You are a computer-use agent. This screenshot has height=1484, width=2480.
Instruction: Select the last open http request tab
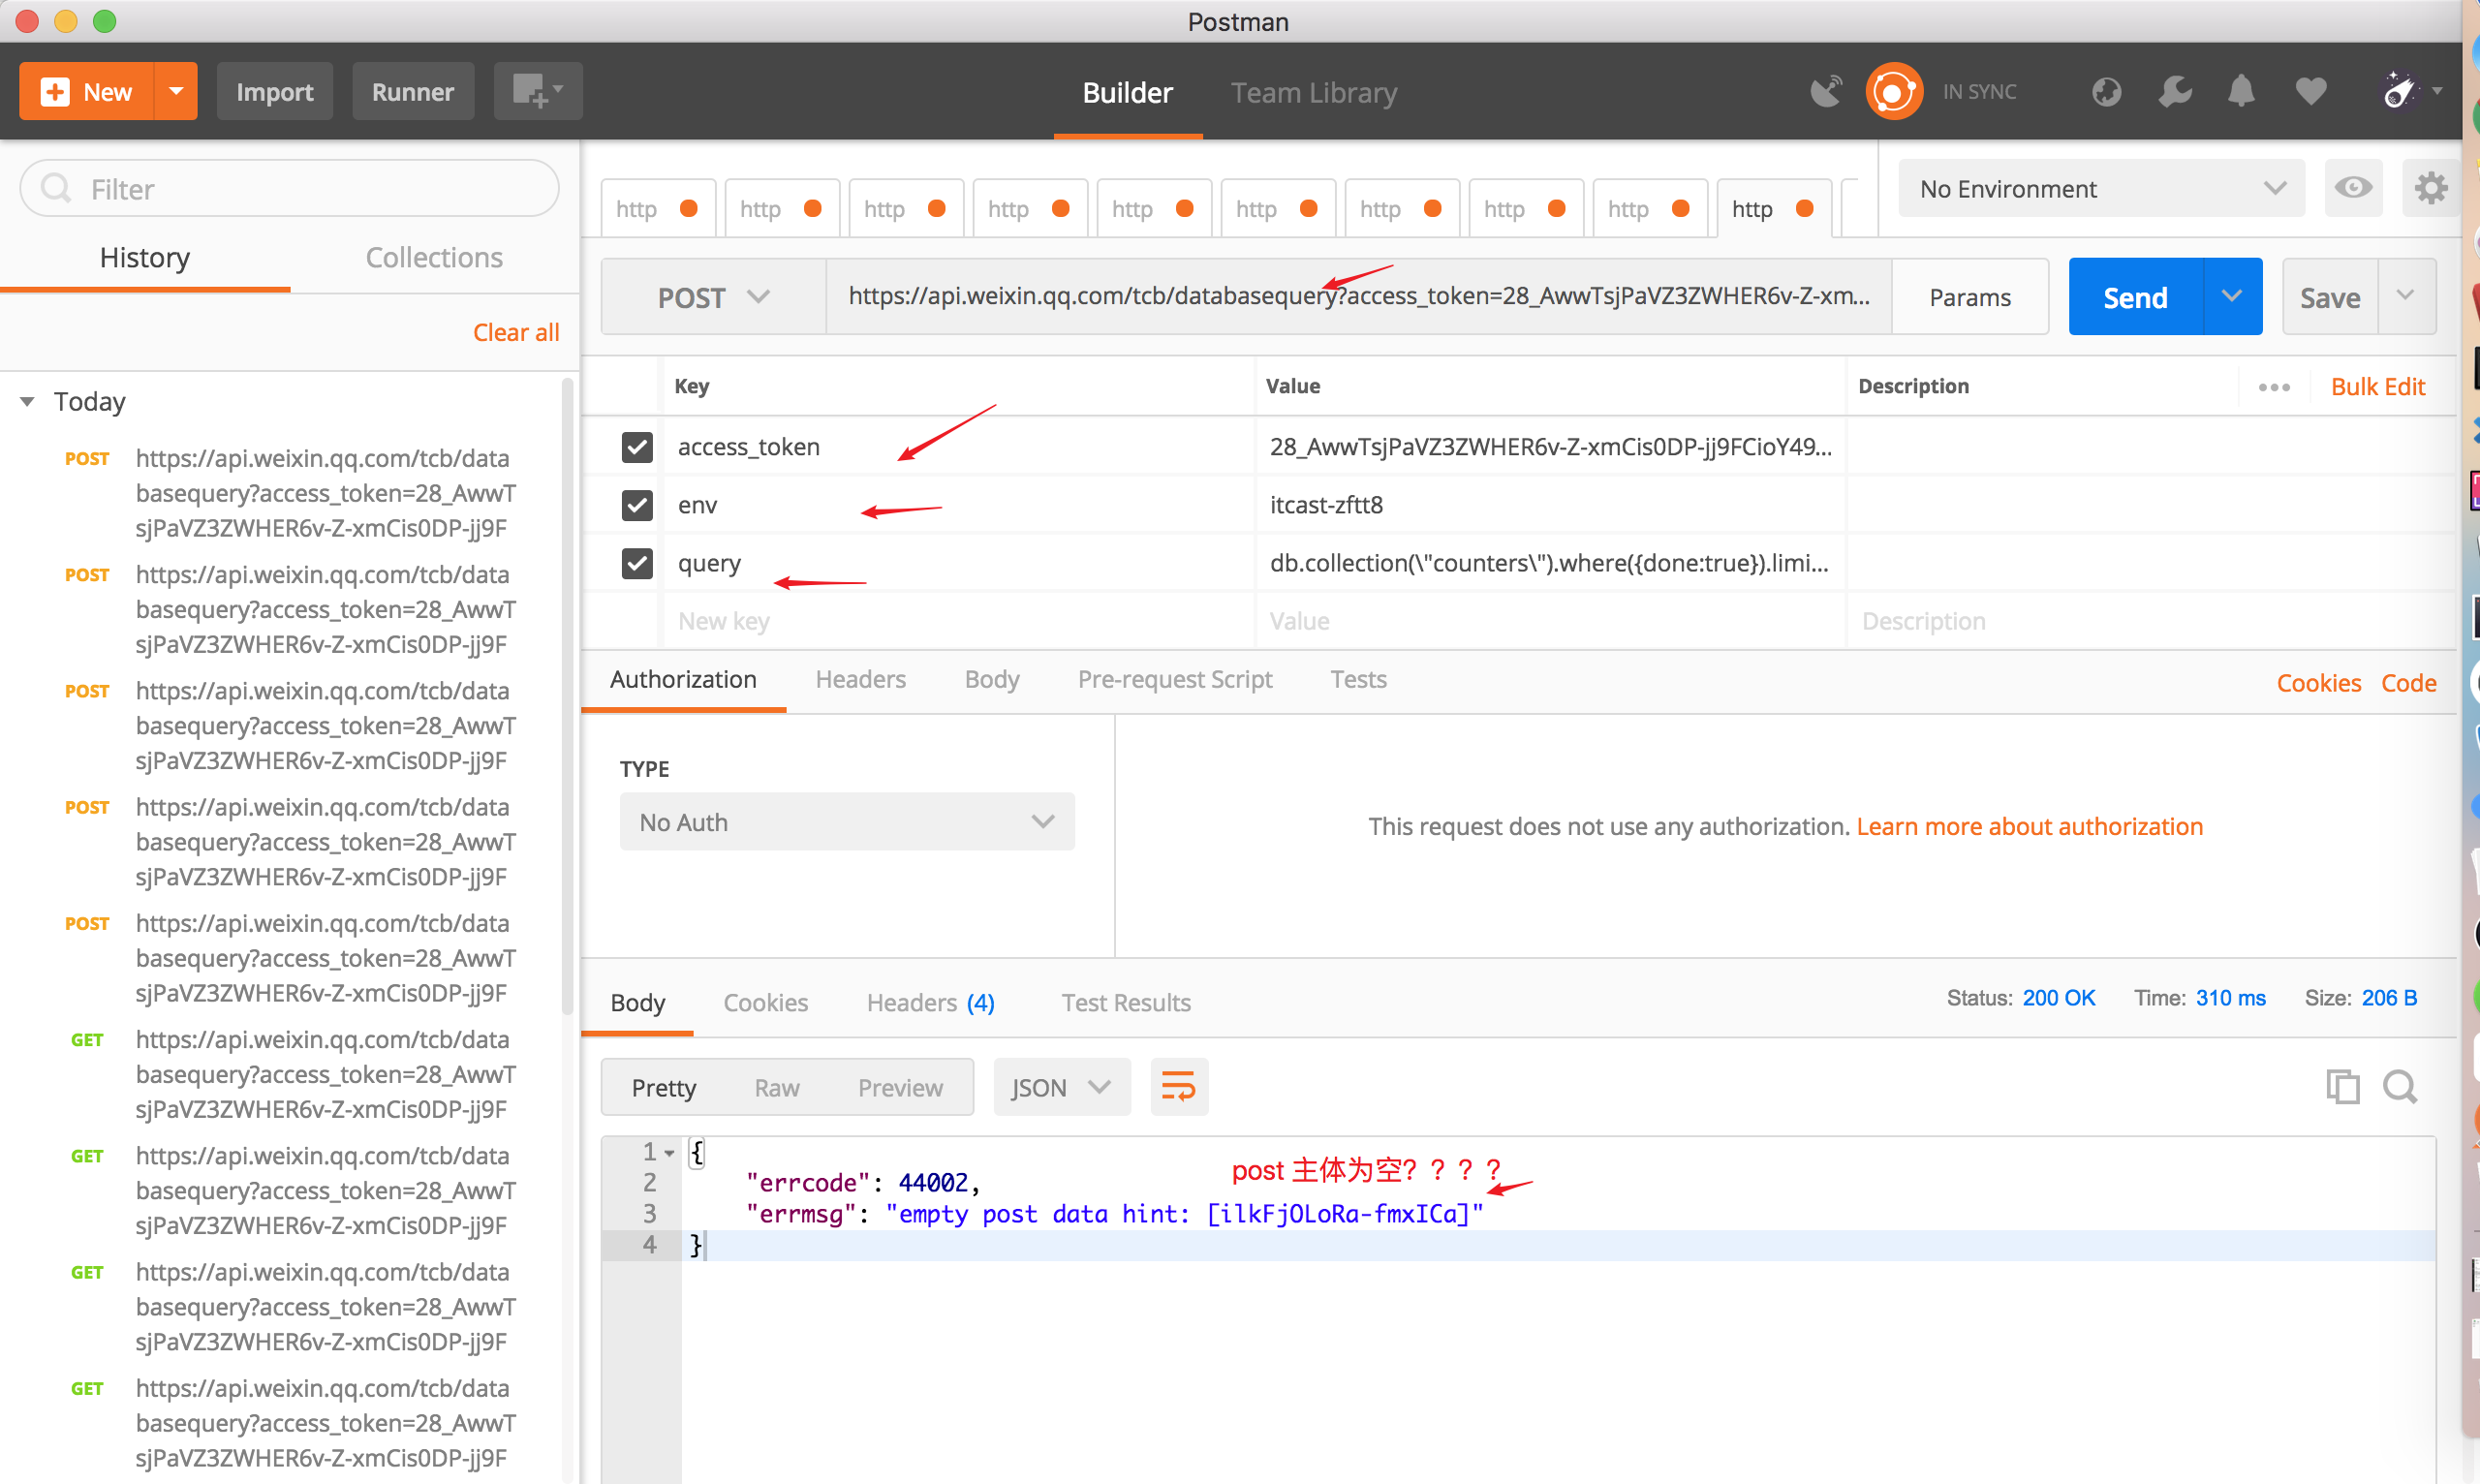coord(1773,208)
